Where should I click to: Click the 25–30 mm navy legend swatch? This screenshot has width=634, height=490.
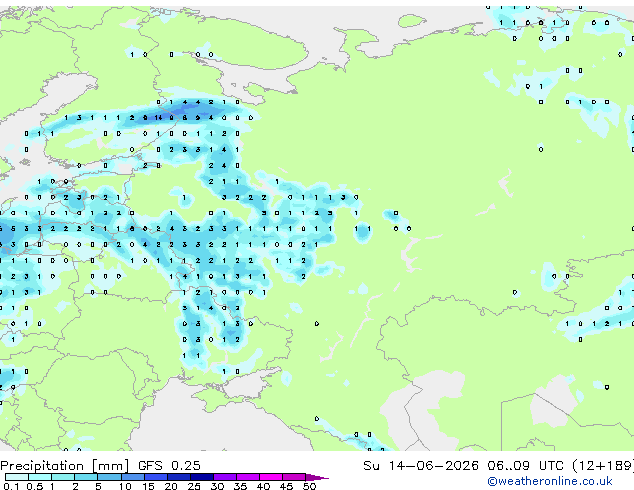pos(202,477)
